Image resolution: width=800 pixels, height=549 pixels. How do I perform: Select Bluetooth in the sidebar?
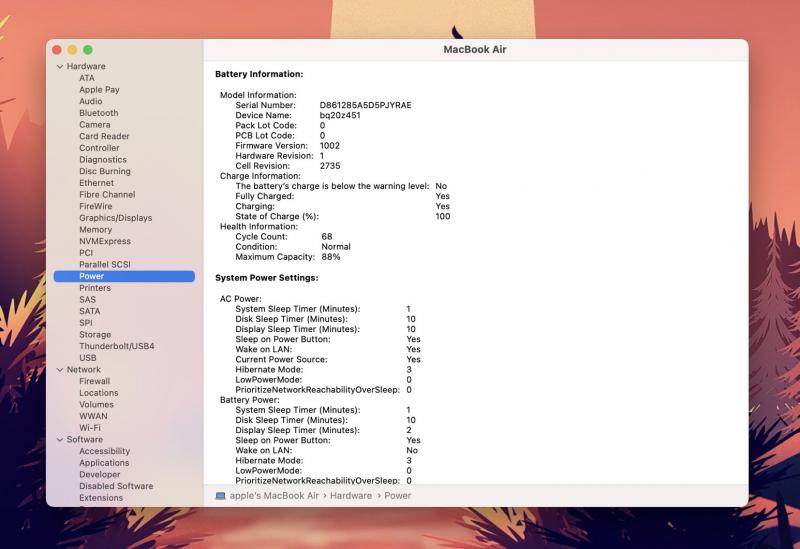[x=98, y=113]
